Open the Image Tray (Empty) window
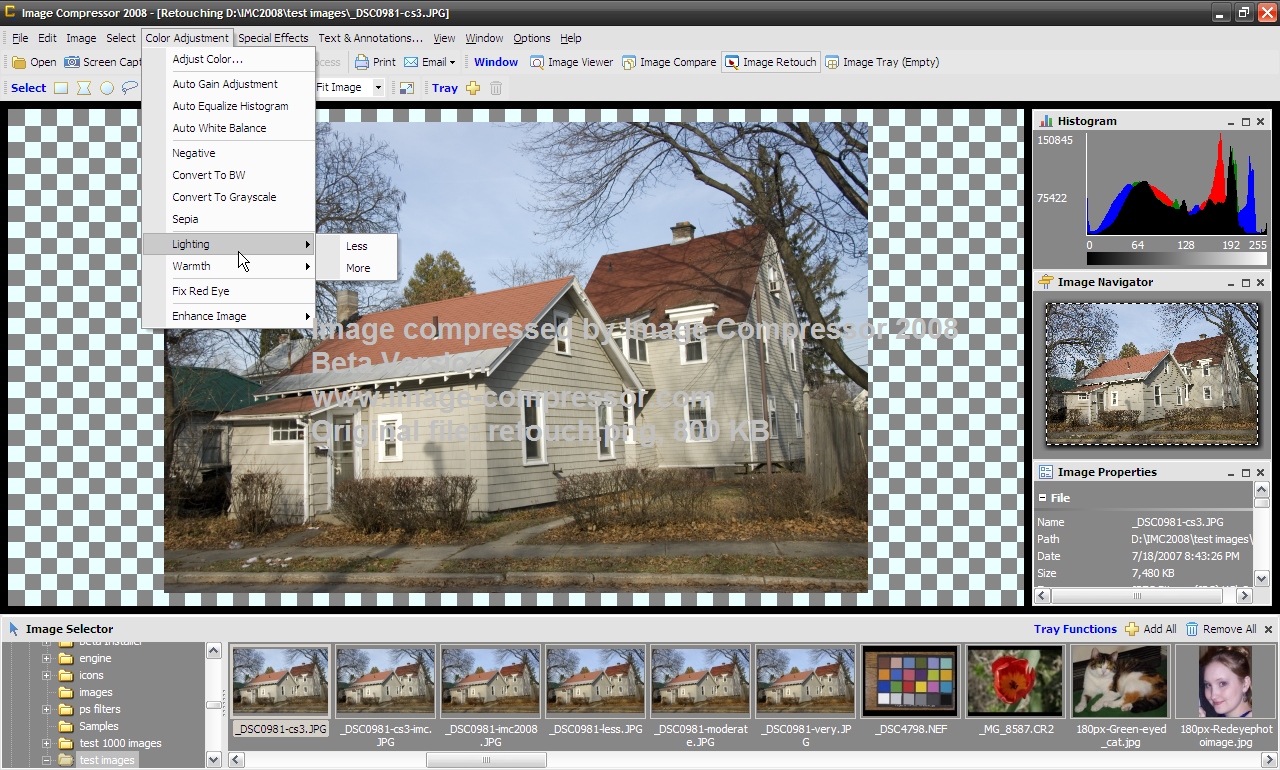The height and width of the screenshot is (770, 1280). (882, 62)
